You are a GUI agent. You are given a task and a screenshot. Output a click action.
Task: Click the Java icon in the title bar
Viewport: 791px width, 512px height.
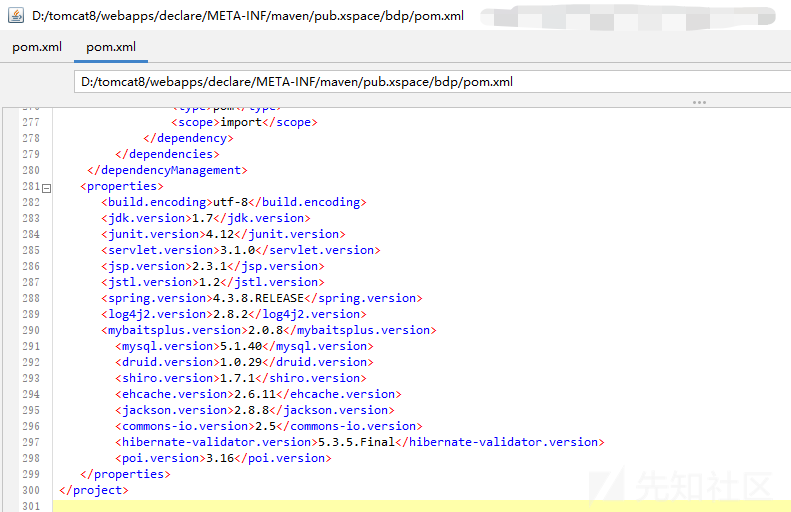pyautogui.click(x=13, y=17)
